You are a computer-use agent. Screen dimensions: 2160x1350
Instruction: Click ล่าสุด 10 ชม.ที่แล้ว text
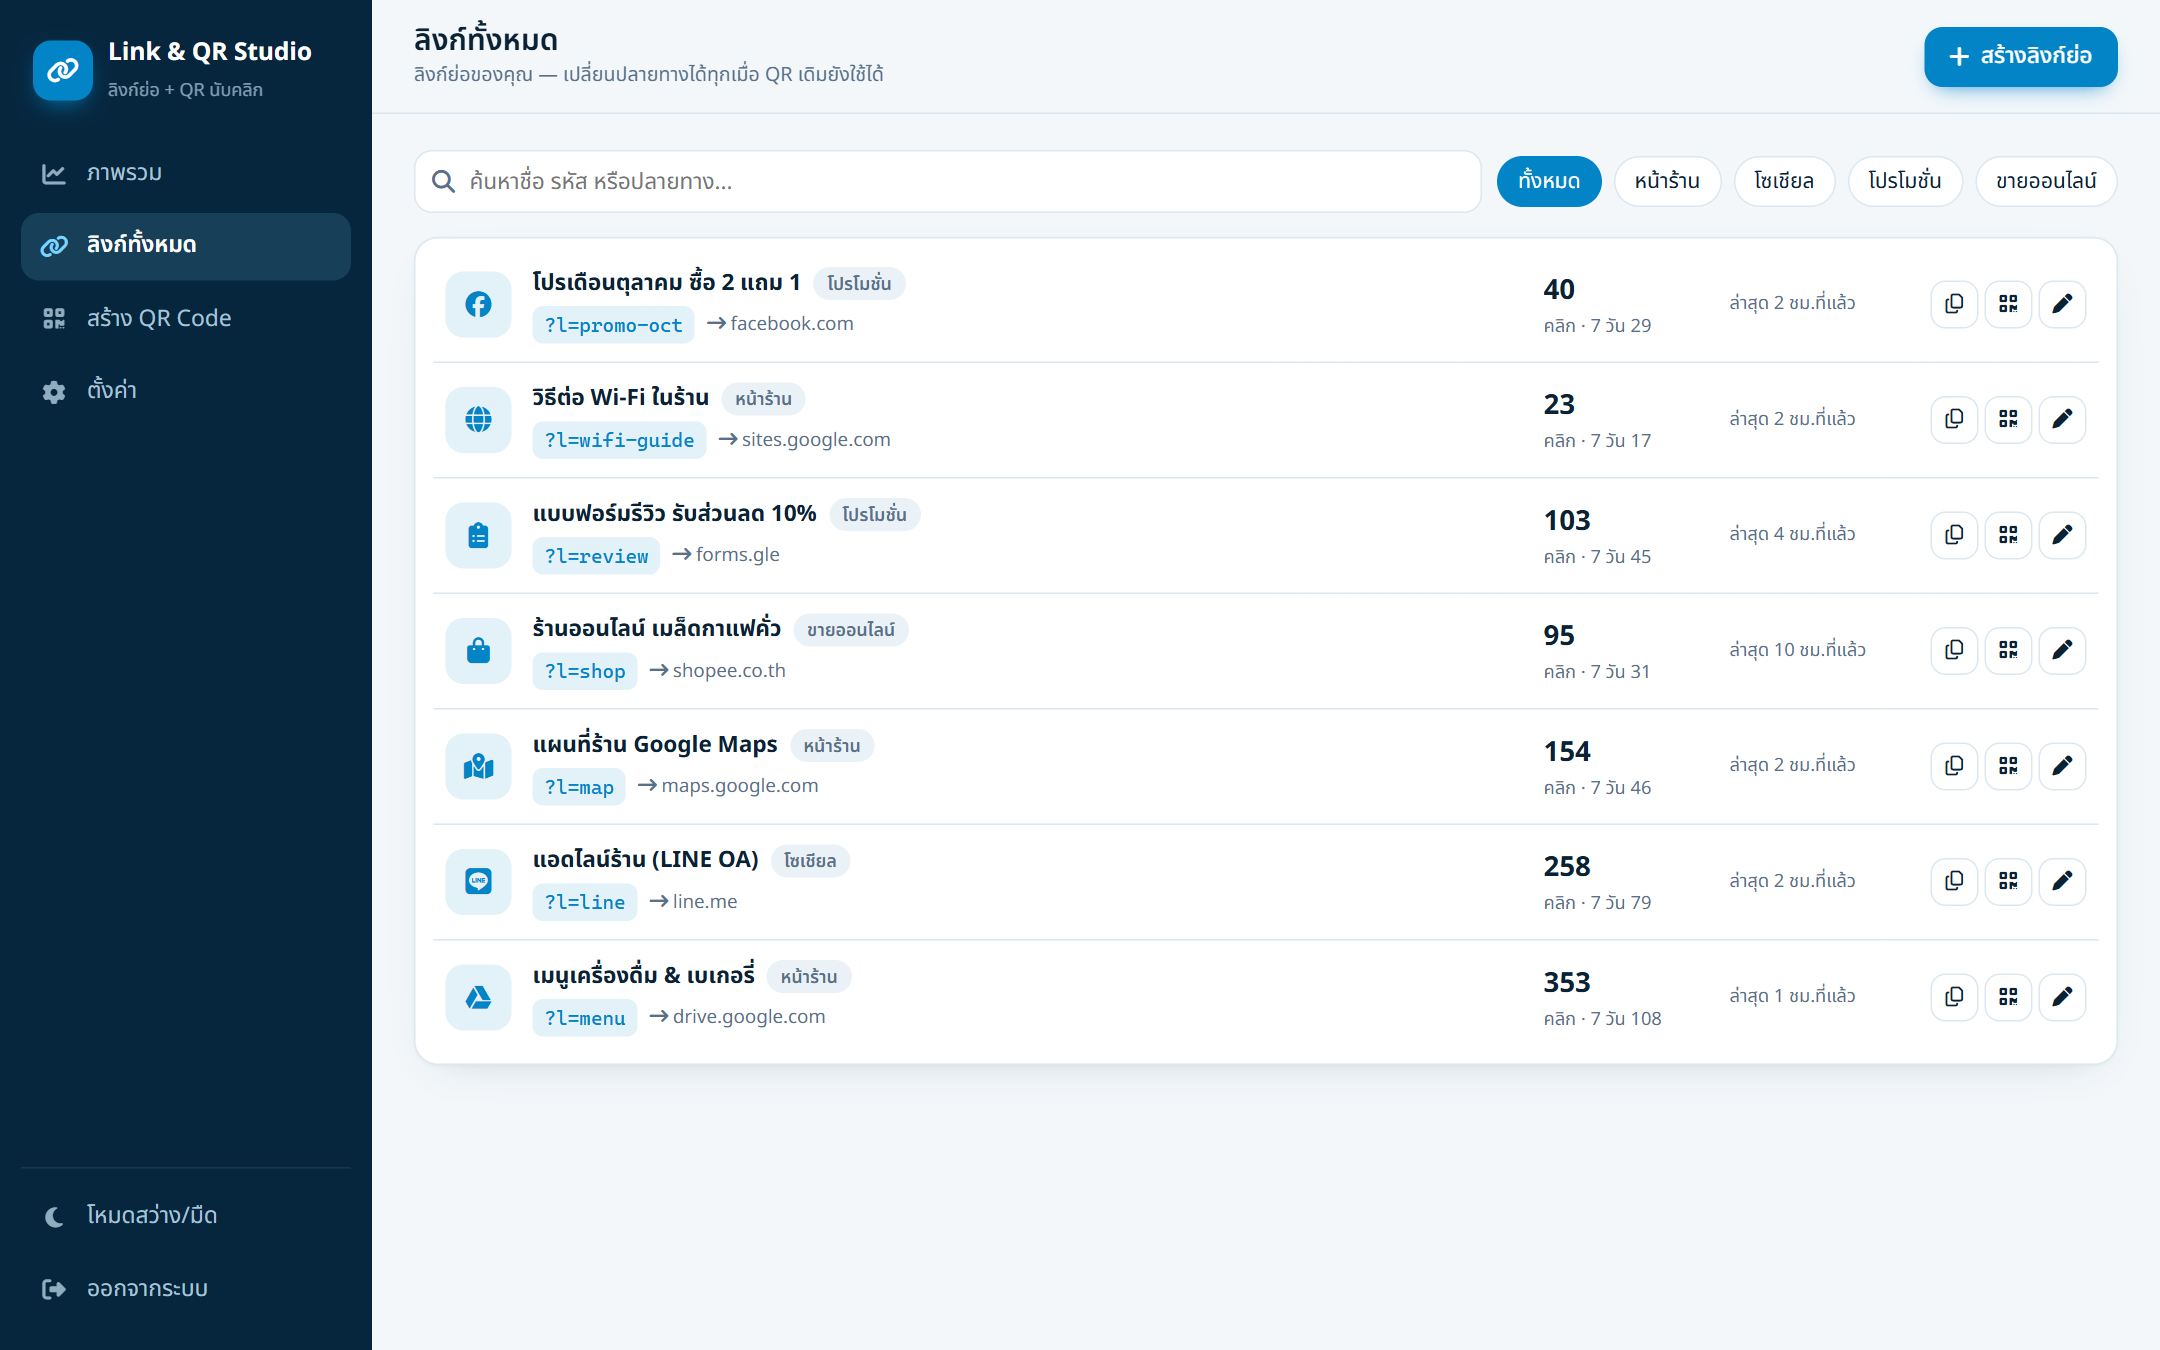pyautogui.click(x=1798, y=650)
